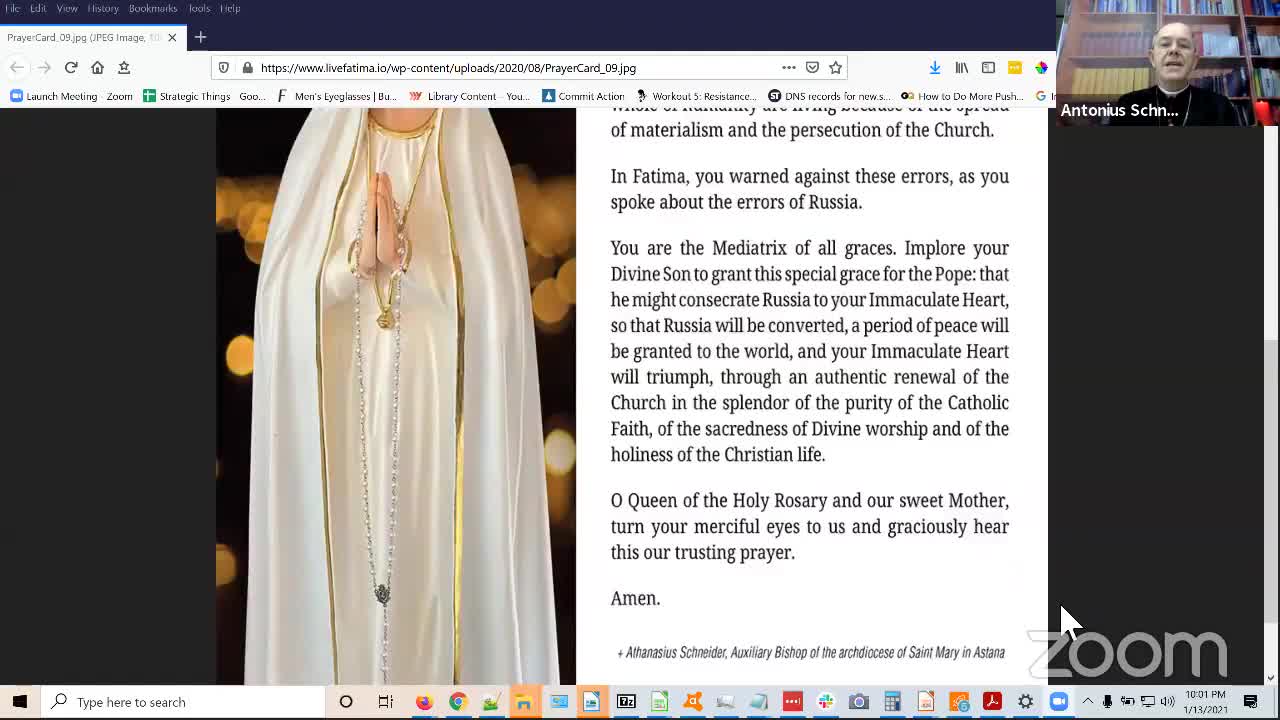Open a new browser tab

[x=200, y=37]
